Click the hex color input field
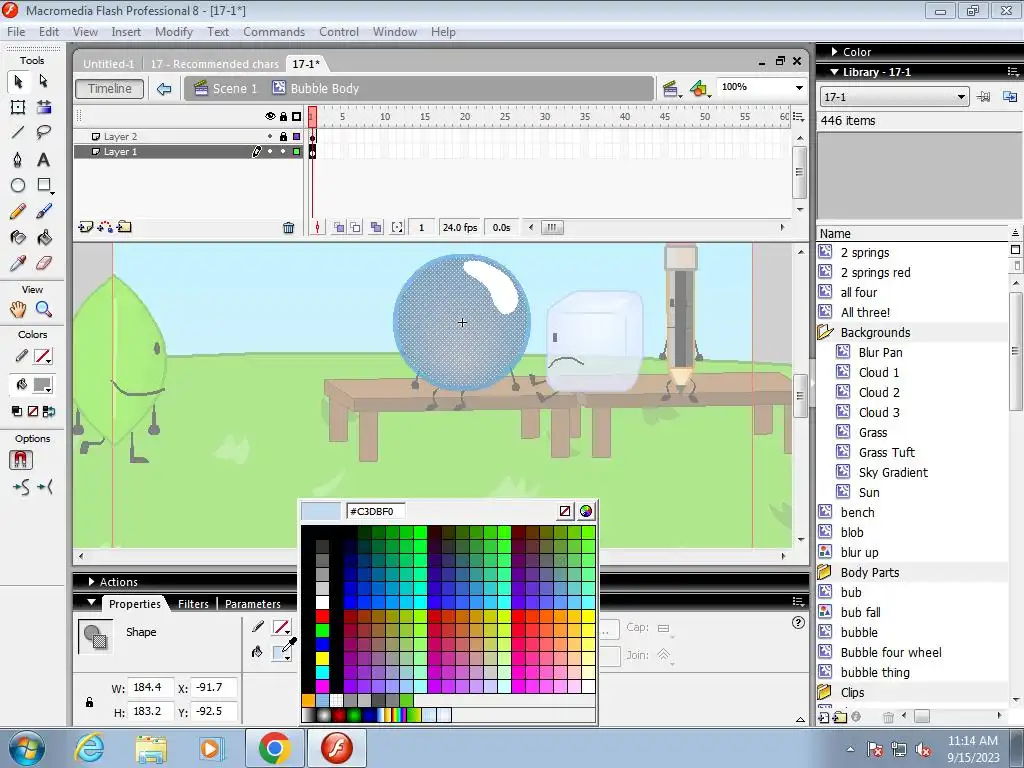 (376, 511)
